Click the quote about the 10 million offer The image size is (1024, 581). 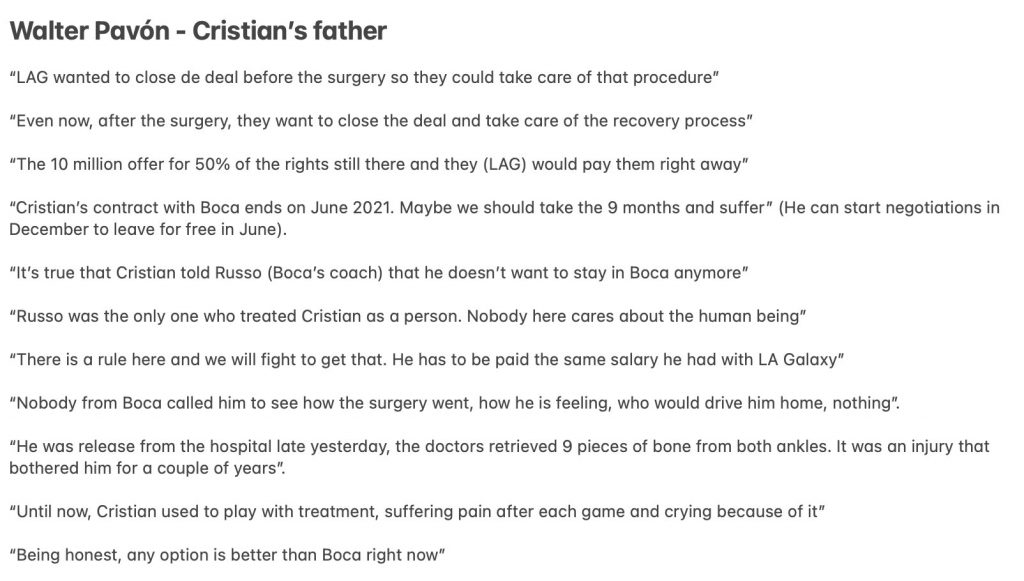point(379,164)
